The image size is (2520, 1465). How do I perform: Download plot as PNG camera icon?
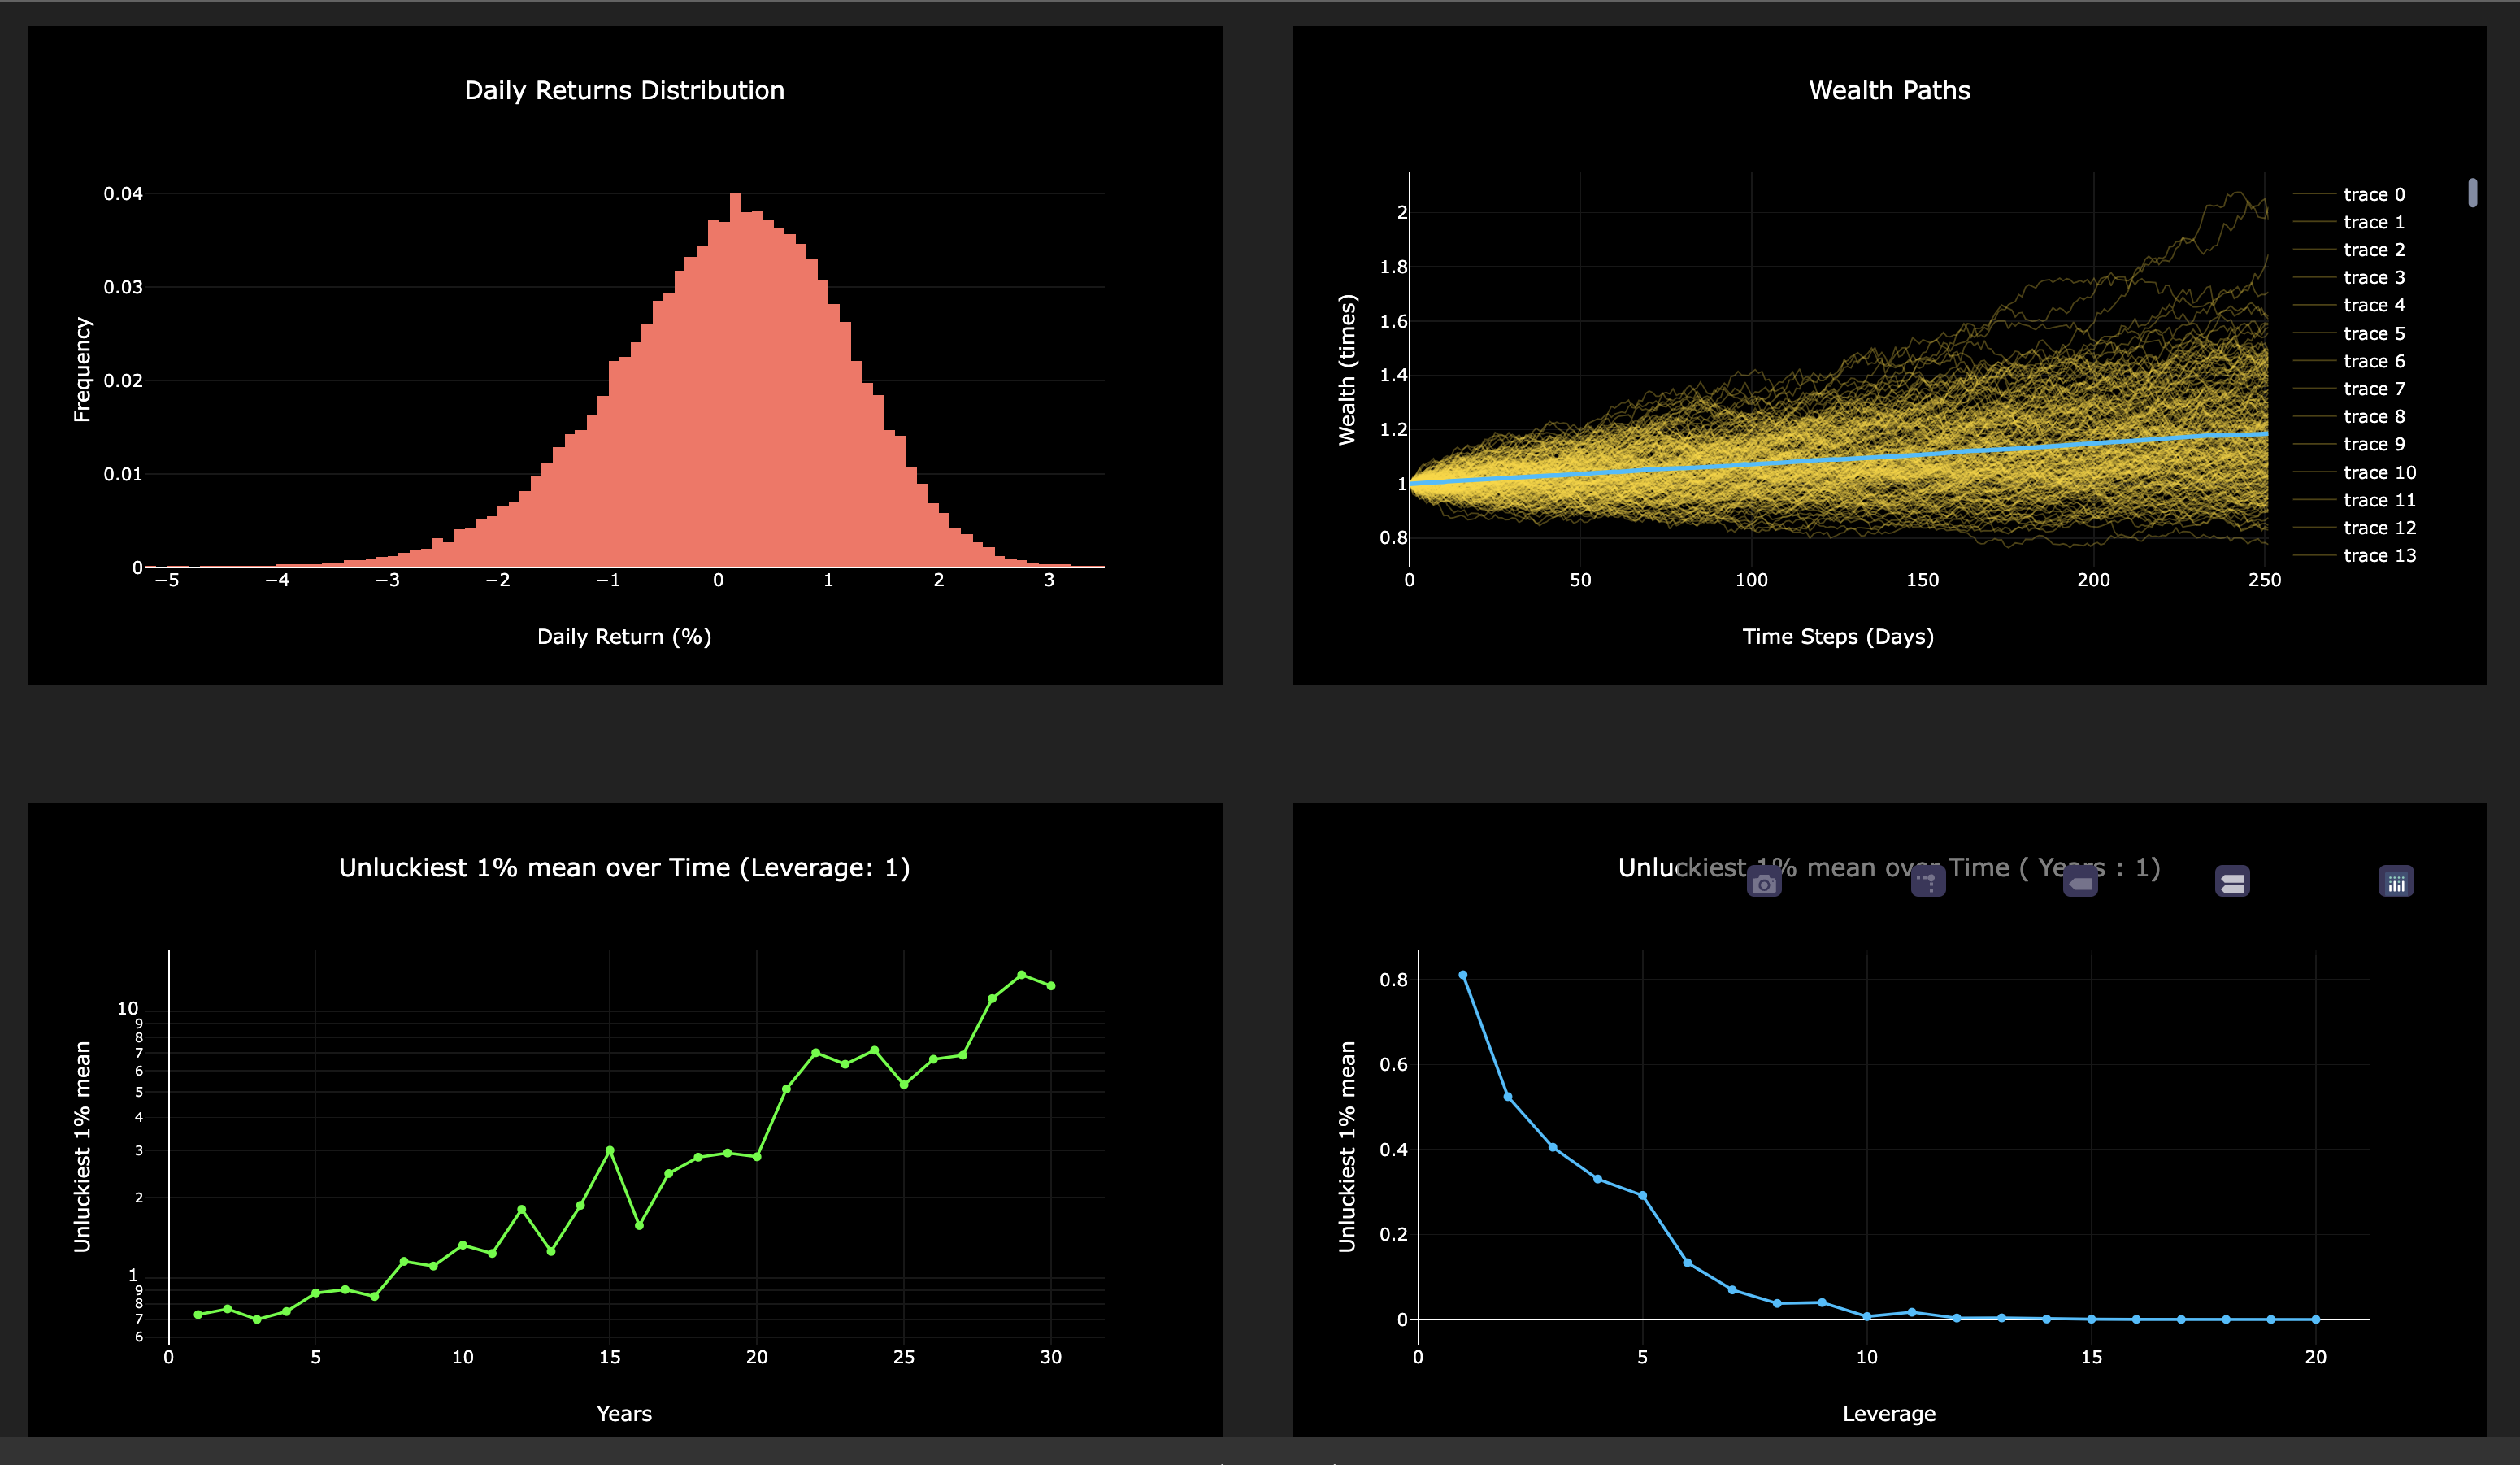1764,883
